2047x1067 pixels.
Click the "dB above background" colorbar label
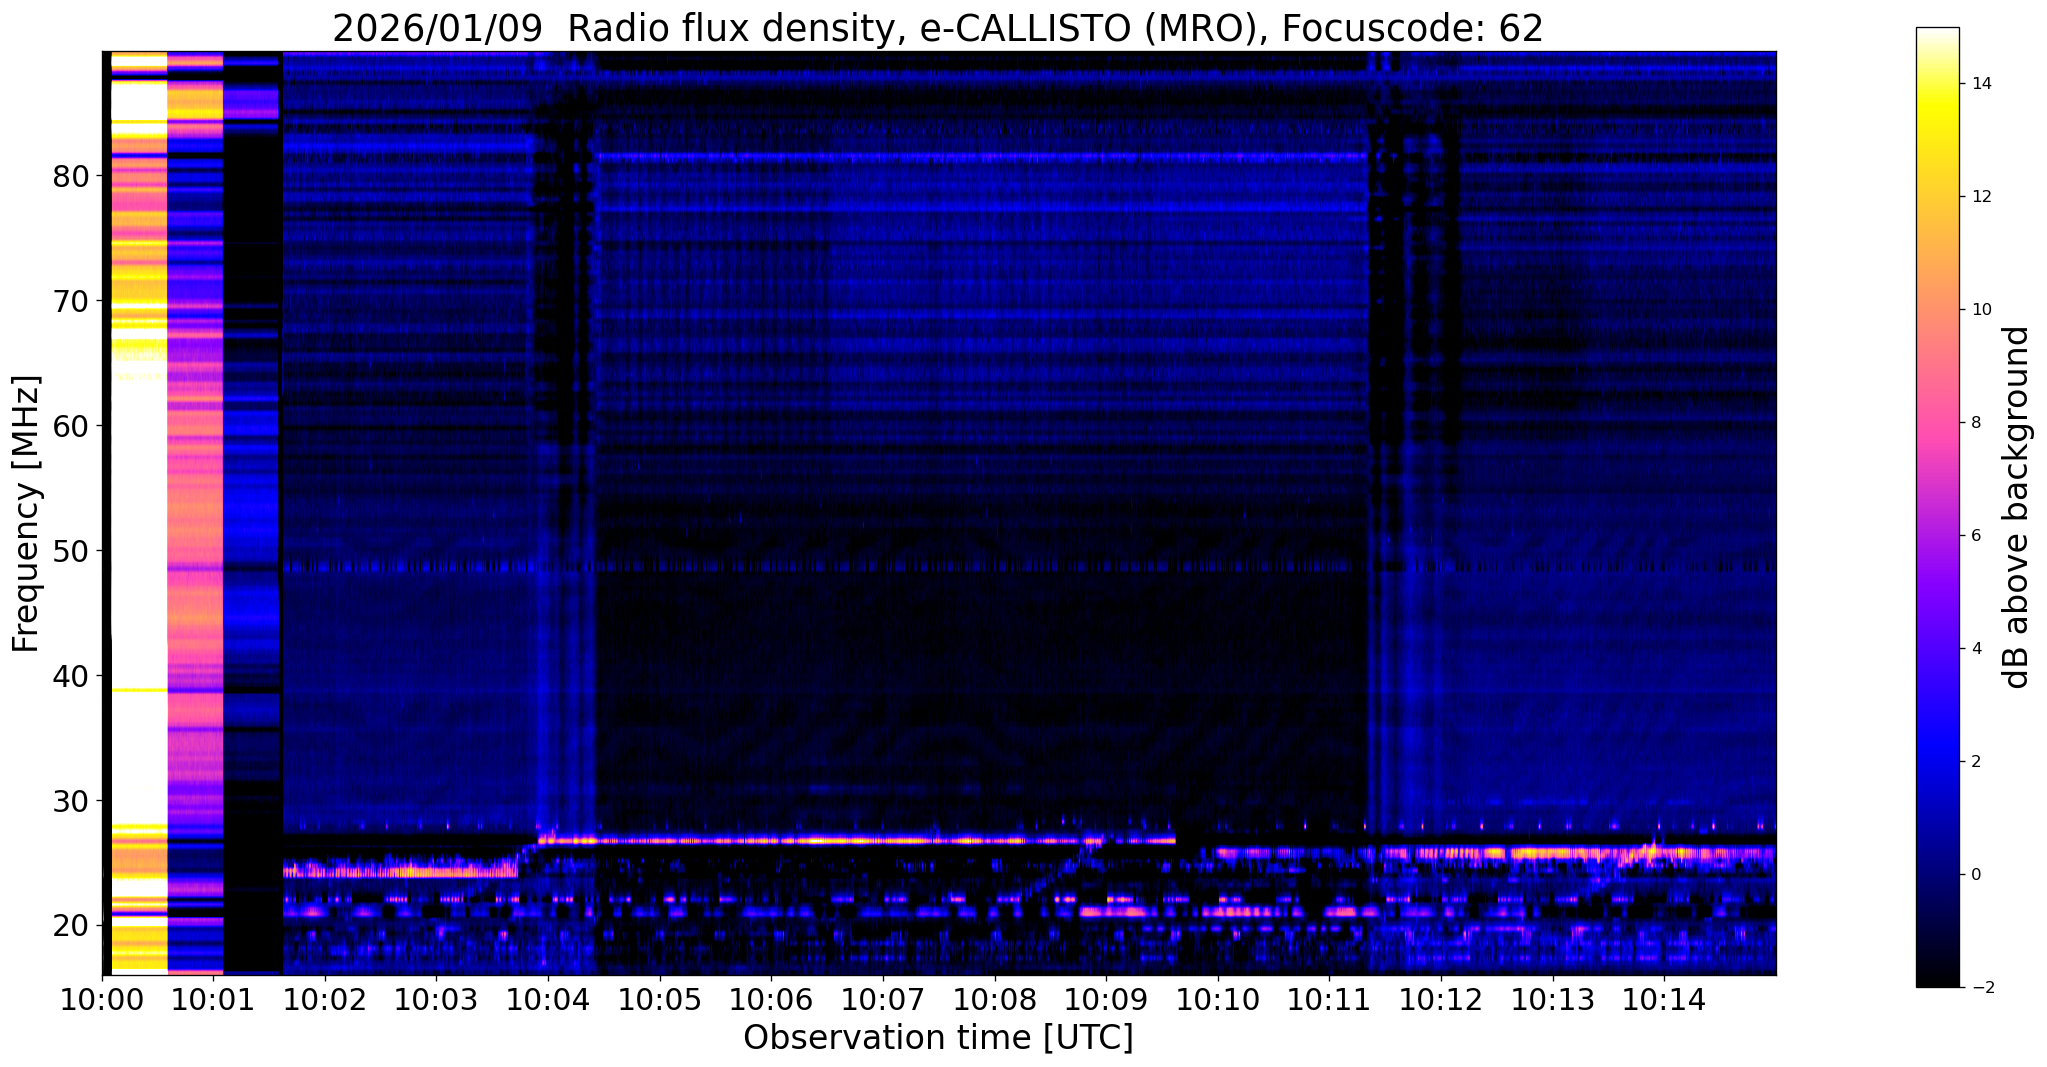(2016, 507)
